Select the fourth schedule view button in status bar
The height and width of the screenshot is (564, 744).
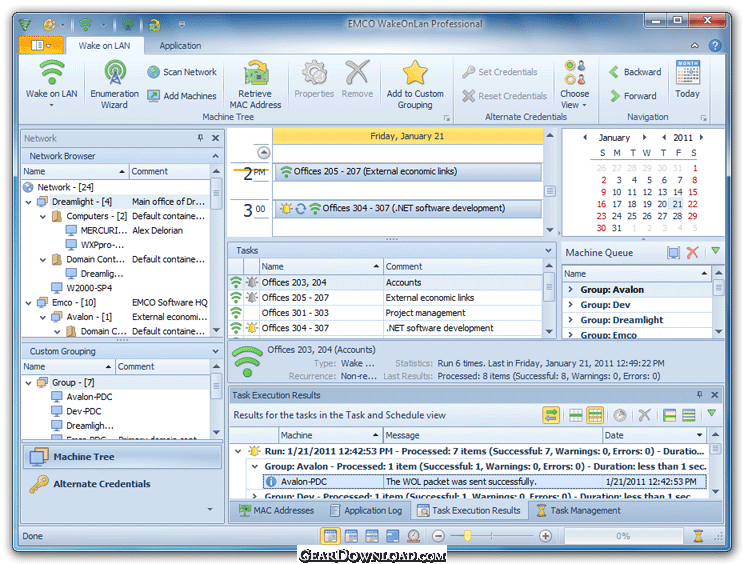pyautogui.click(x=392, y=536)
